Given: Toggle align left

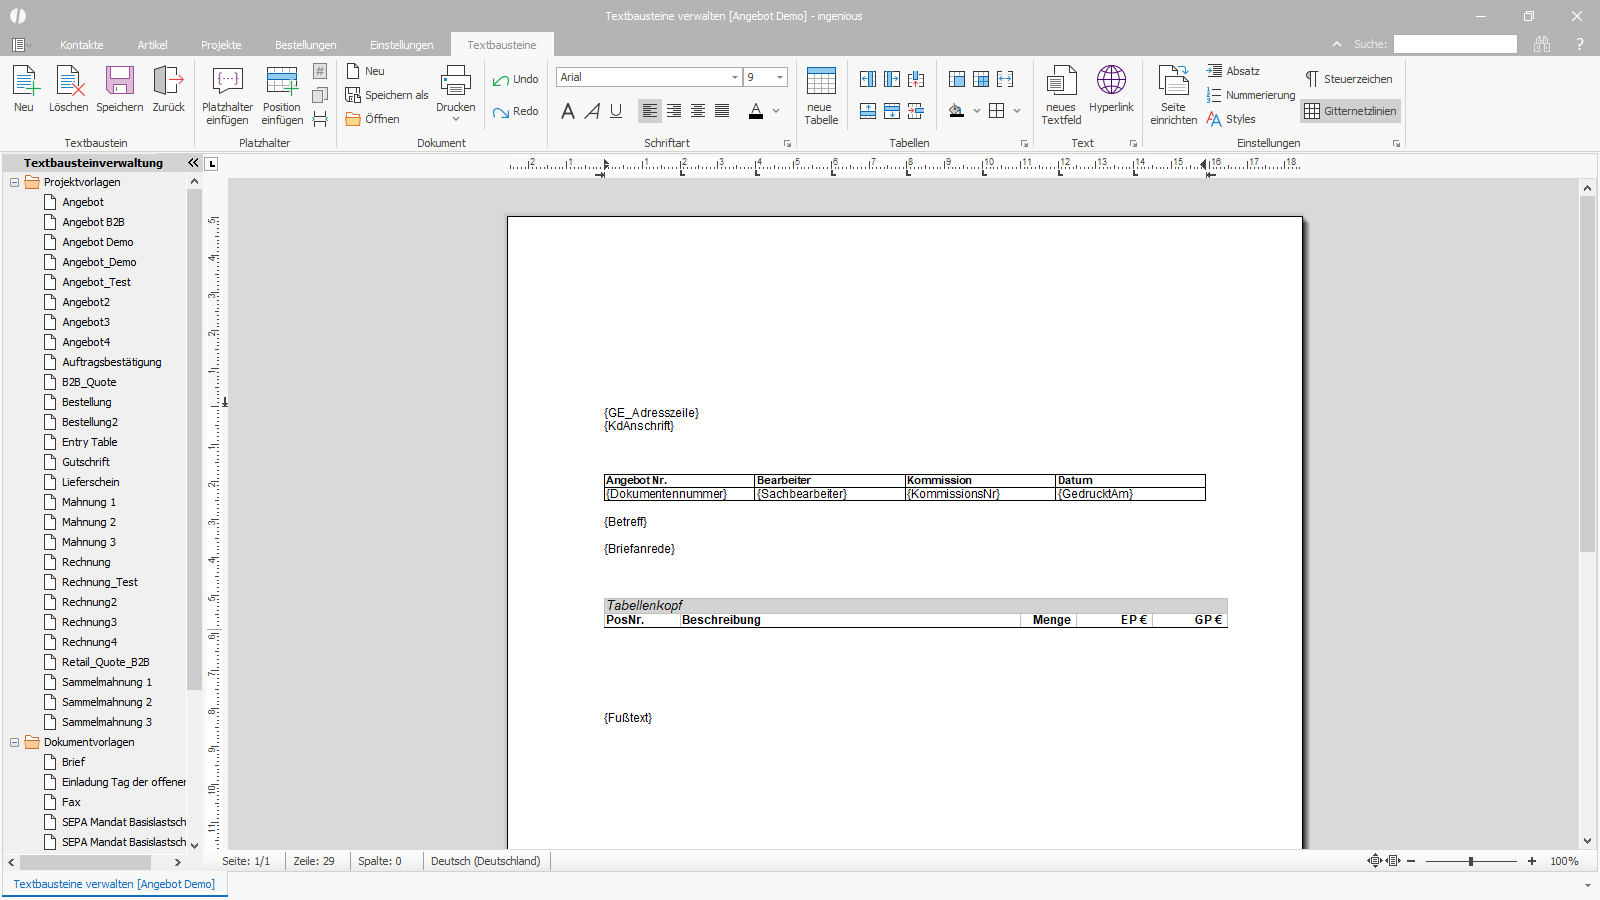Looking at the screenshot, I should pos(650,111).
